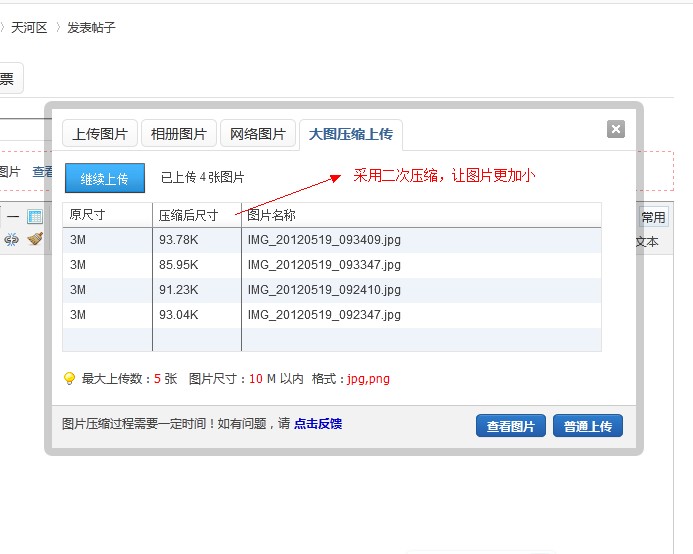
Task: Select the 网络图片 tab
Action: tap(258, 133)
